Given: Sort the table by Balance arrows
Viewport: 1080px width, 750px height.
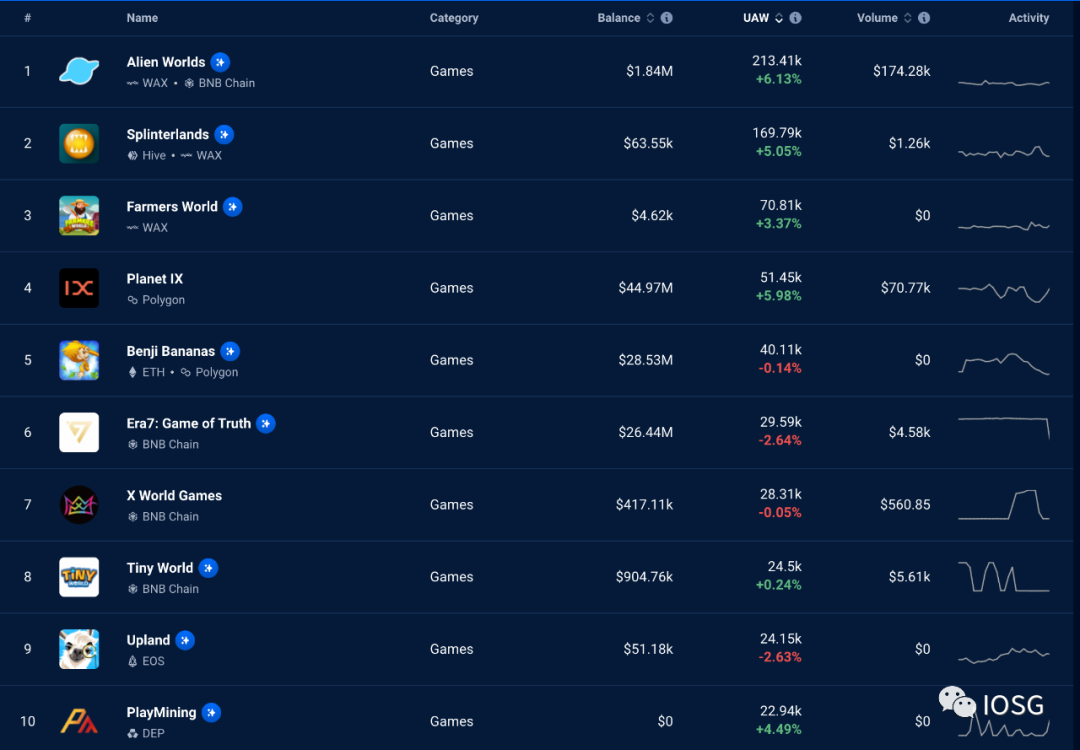Looking at the screenshot, I should point(650,18).
